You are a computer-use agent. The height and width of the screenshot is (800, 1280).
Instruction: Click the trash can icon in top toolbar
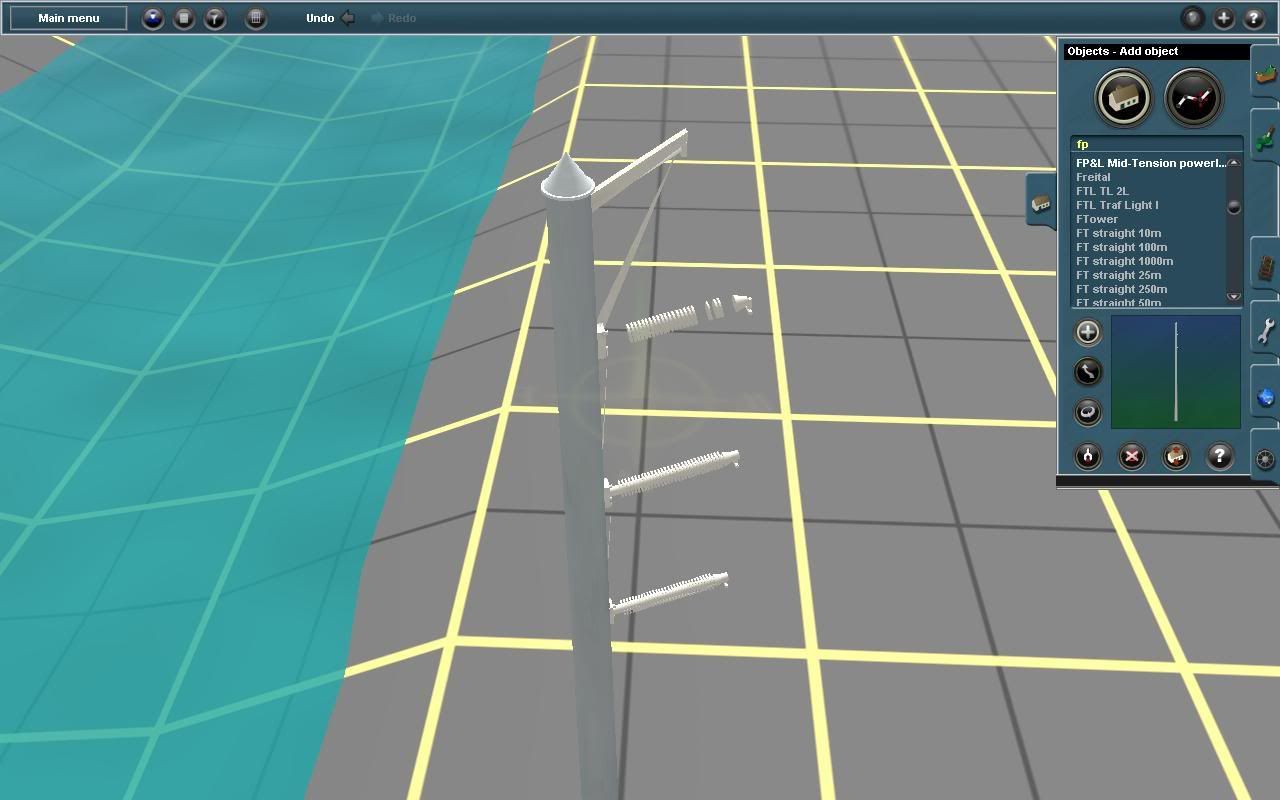(256, 18)
